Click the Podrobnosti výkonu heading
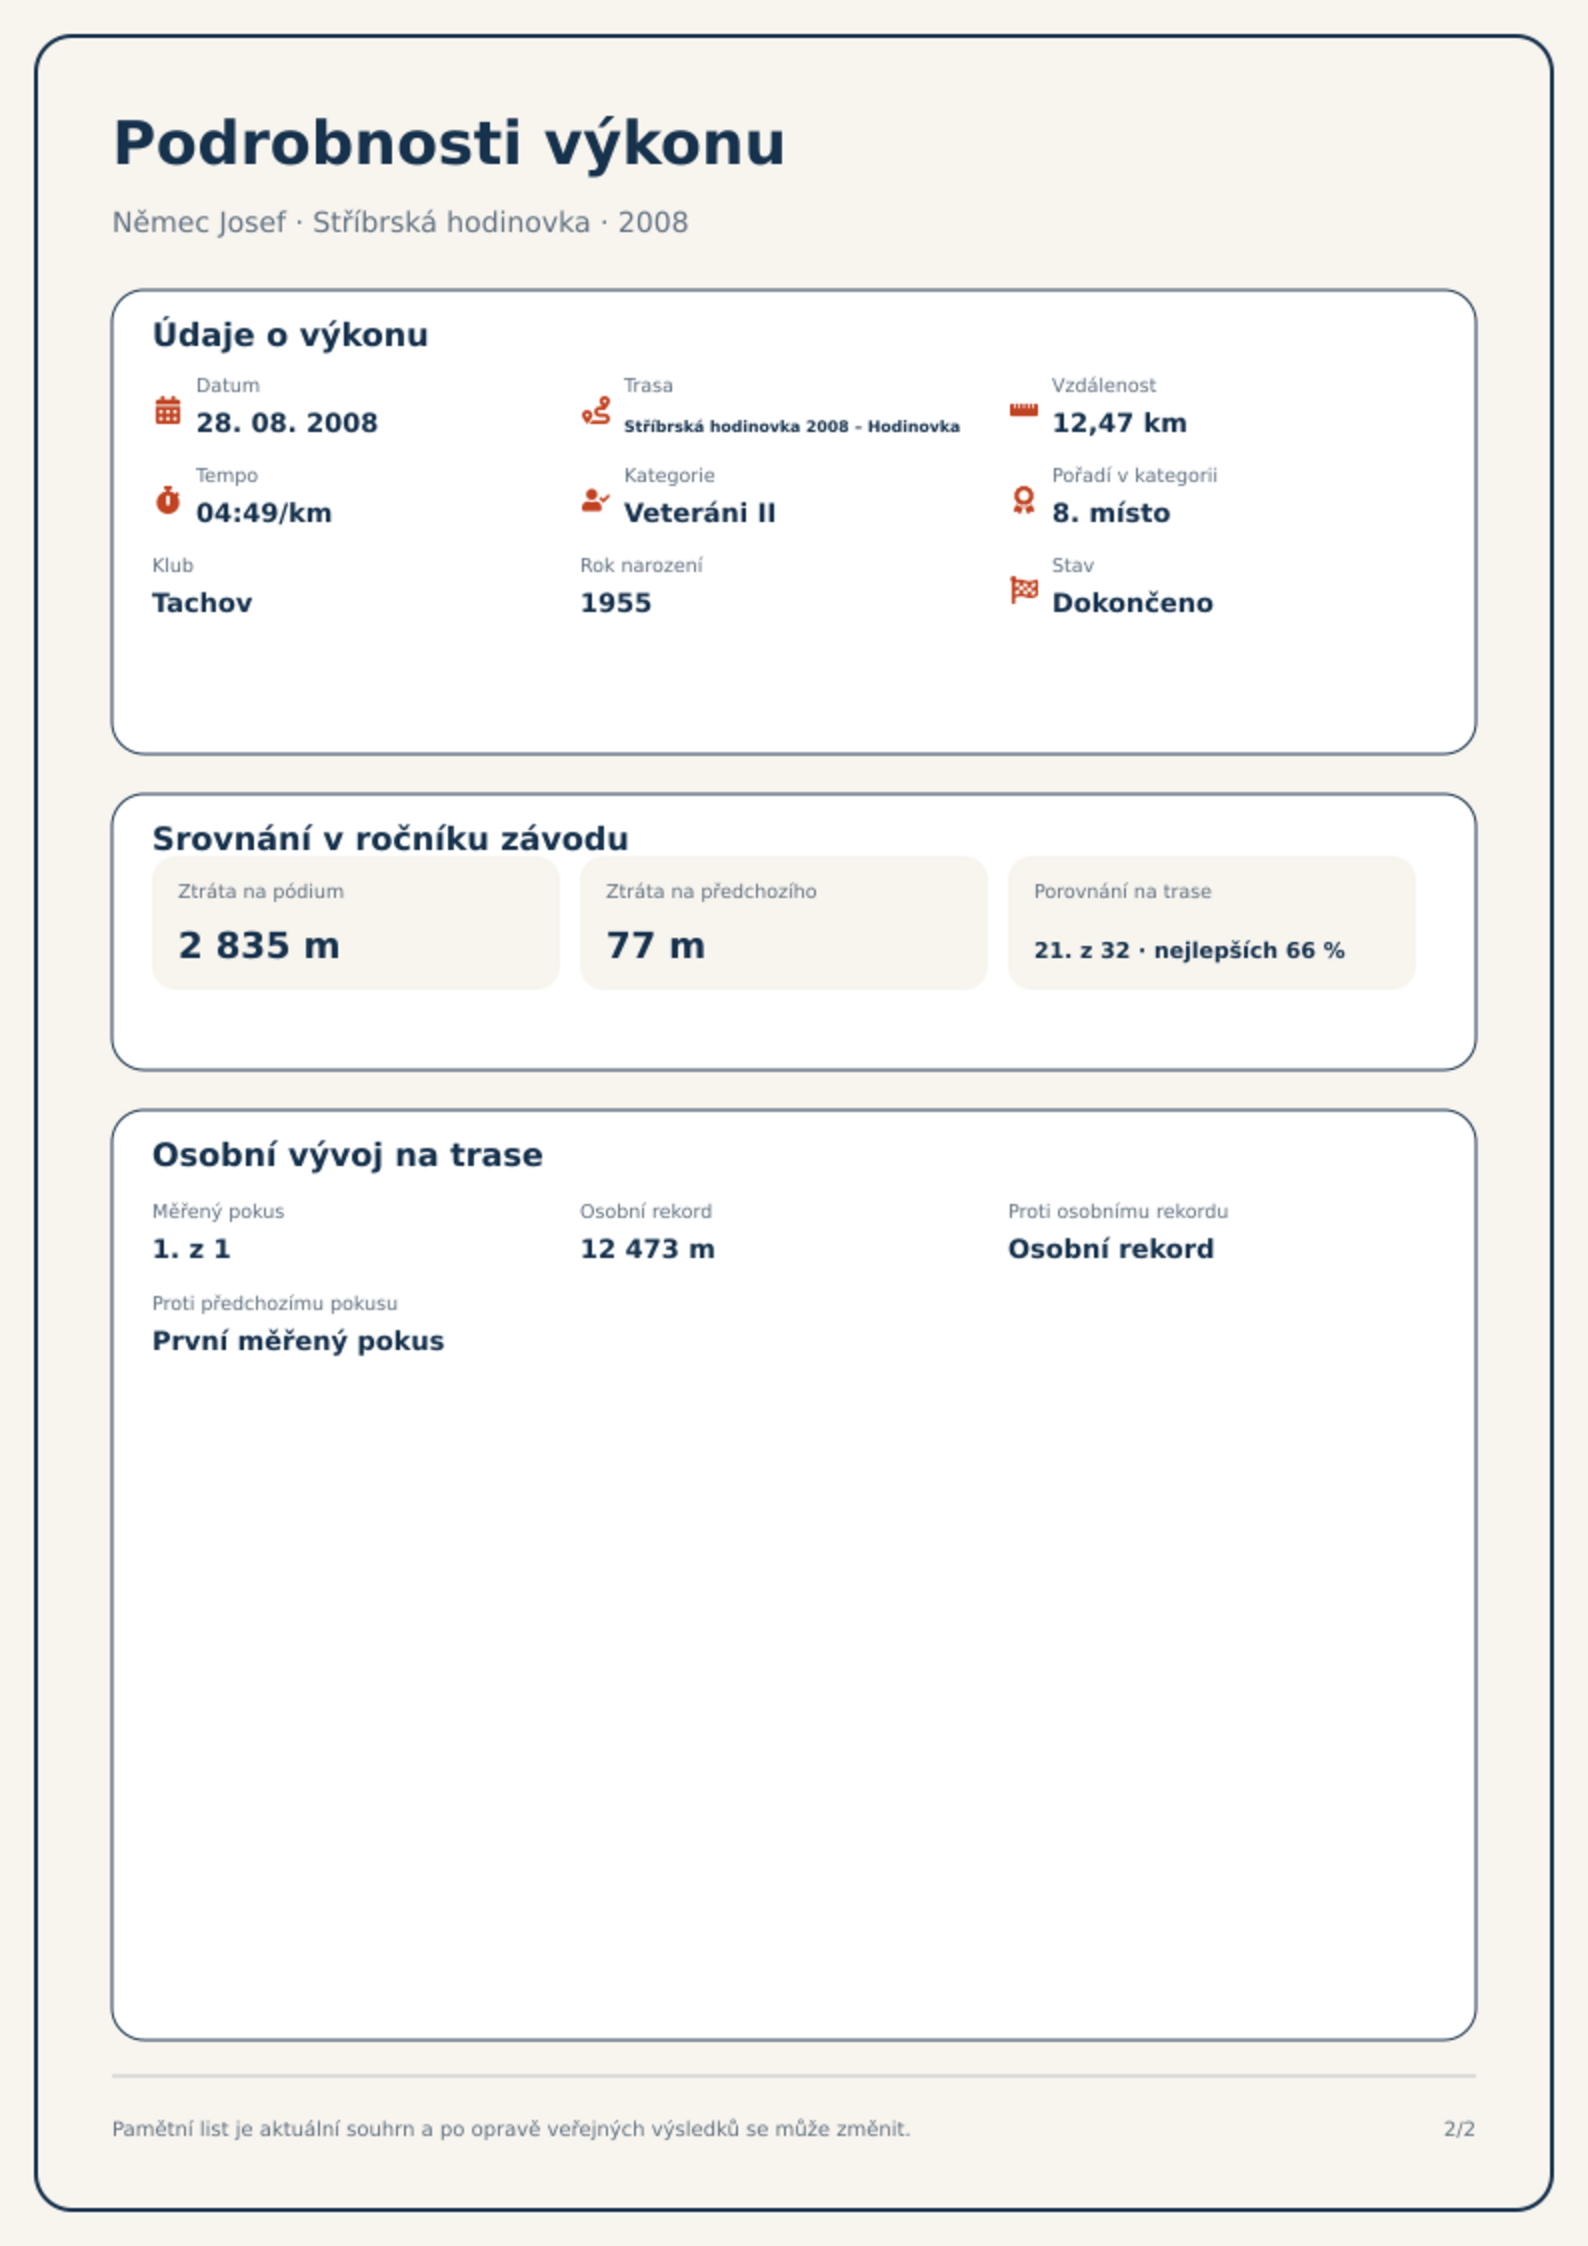 click(x=449, y=143)
